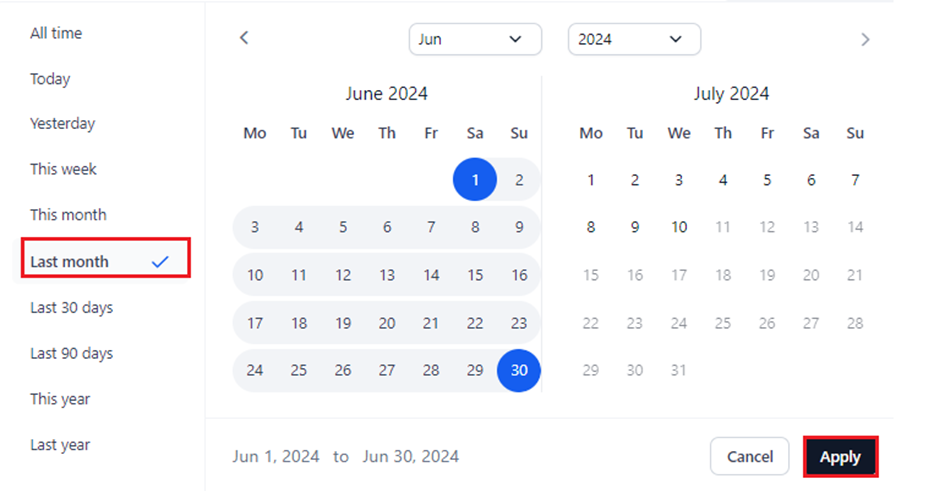Click June 30 end date

[x=519, y=370]
